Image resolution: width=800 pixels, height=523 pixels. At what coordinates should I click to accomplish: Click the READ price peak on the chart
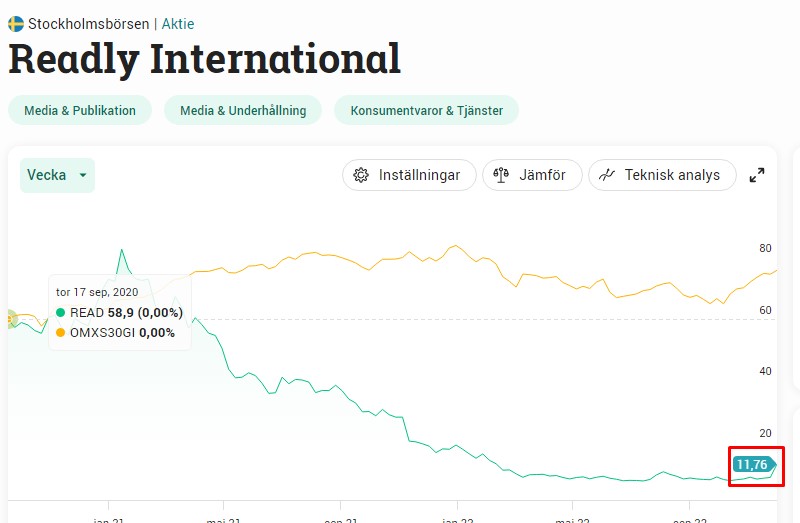tap(121, 250)
